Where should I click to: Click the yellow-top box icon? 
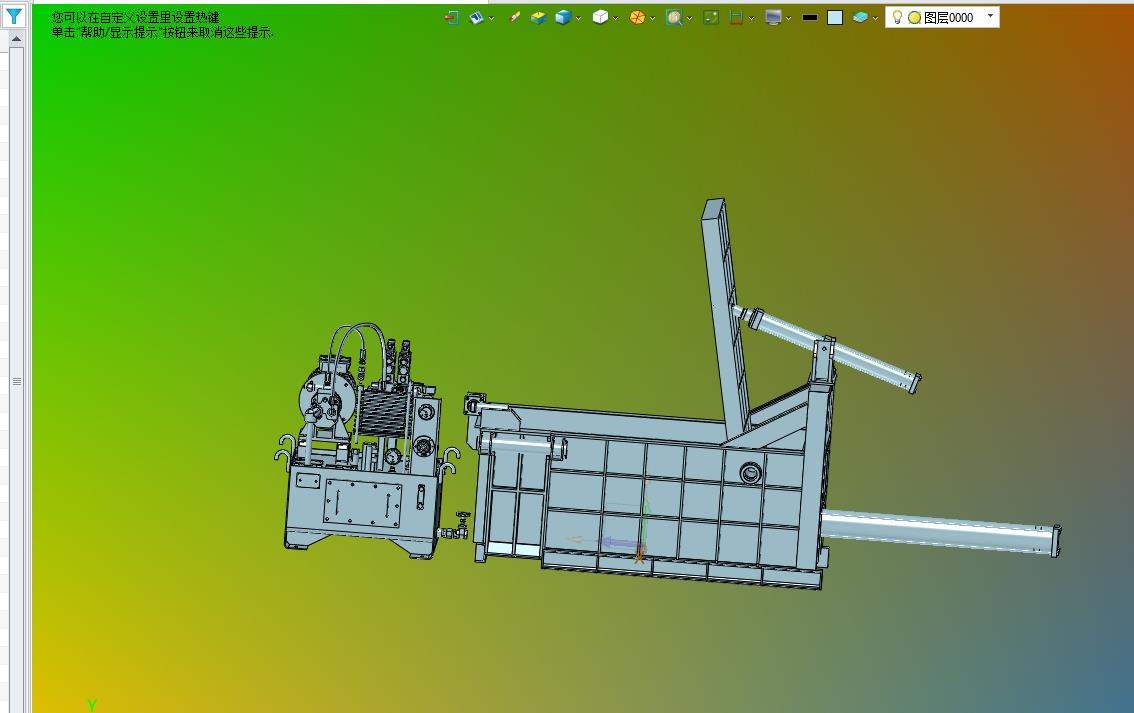(538, 17)
